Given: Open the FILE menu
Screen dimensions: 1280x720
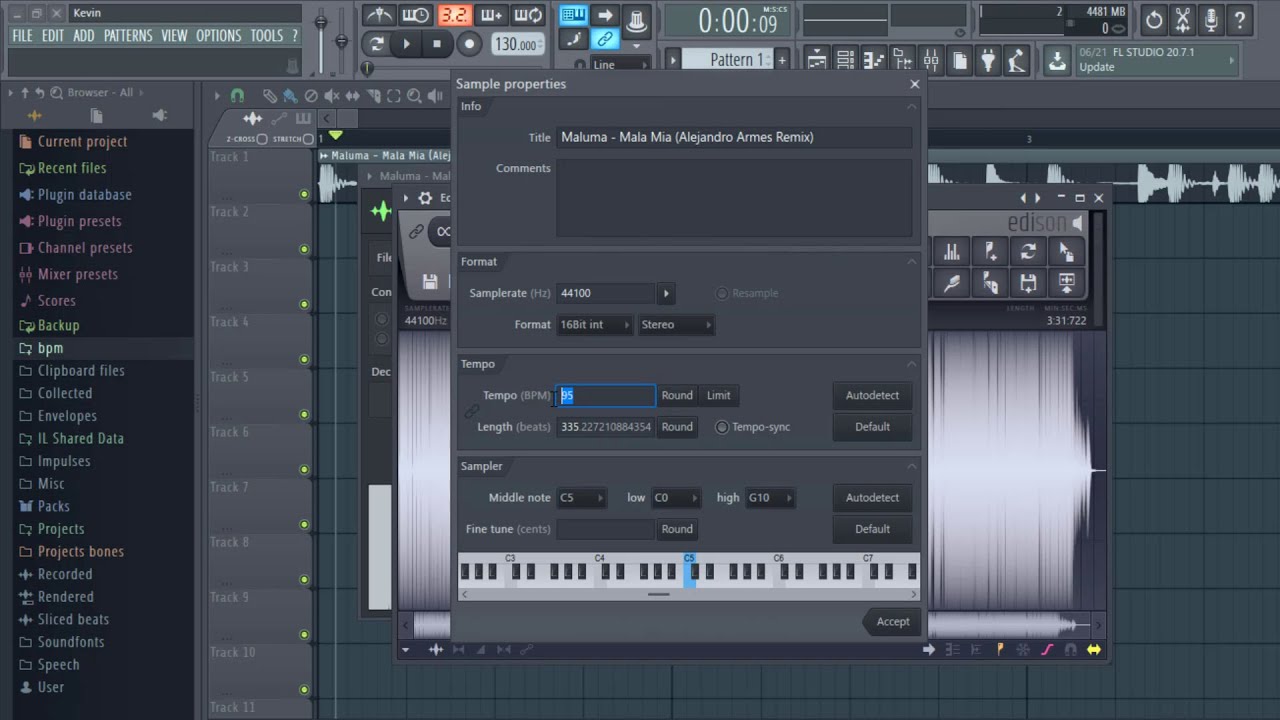Looking at the screenshot, I should click(22, 36).
